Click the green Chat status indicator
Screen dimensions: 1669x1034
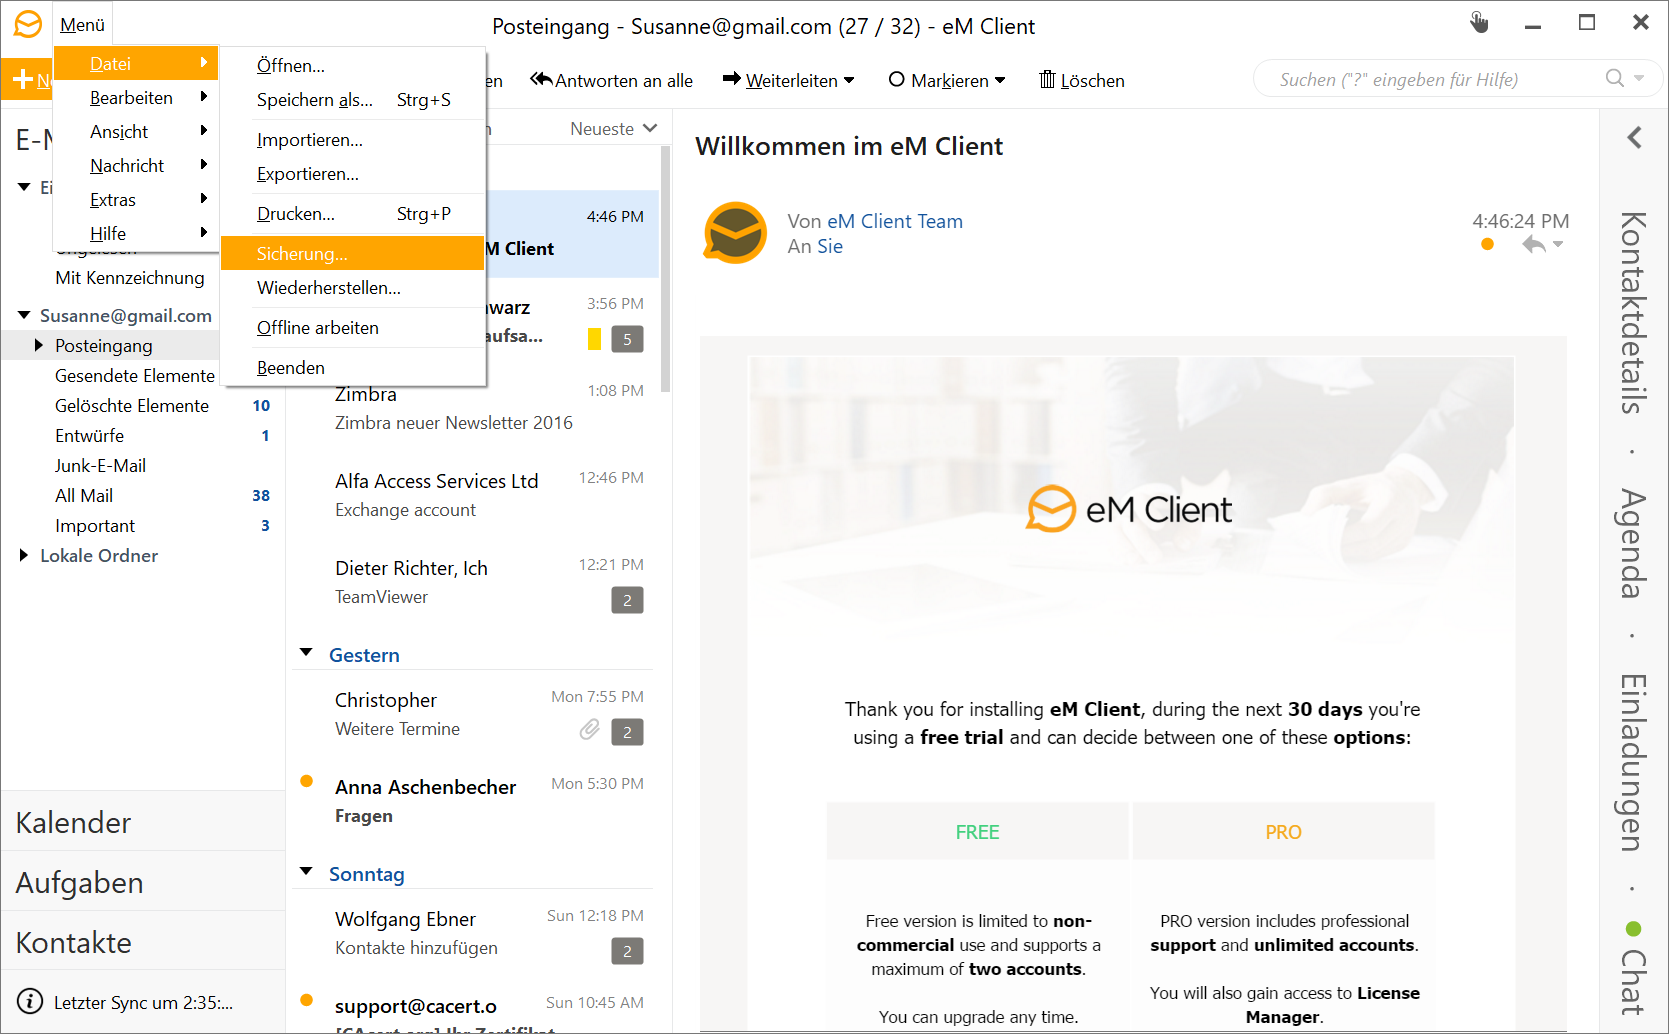[1634, 929]
